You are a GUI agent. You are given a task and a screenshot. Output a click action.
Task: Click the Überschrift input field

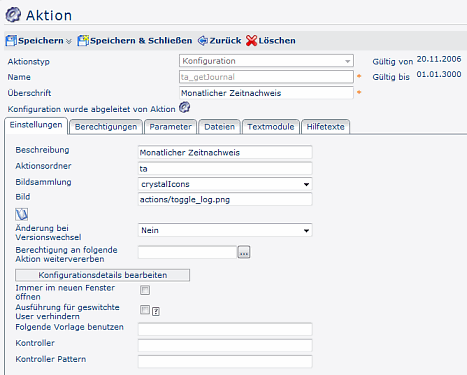click(x=266, y=93)
